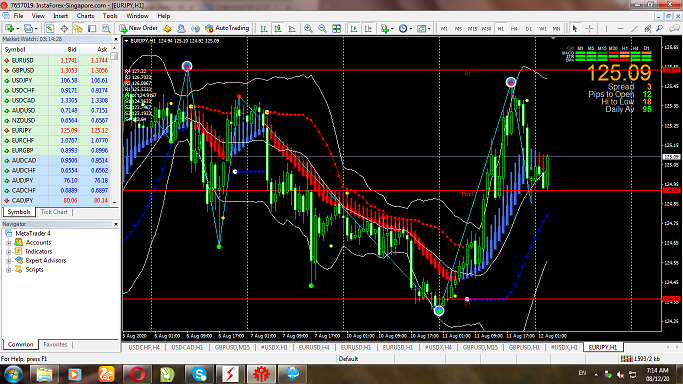Select the EURJPY row in Market Watch
This screenshot has height=384, width=683.
[x=56, y=130]
